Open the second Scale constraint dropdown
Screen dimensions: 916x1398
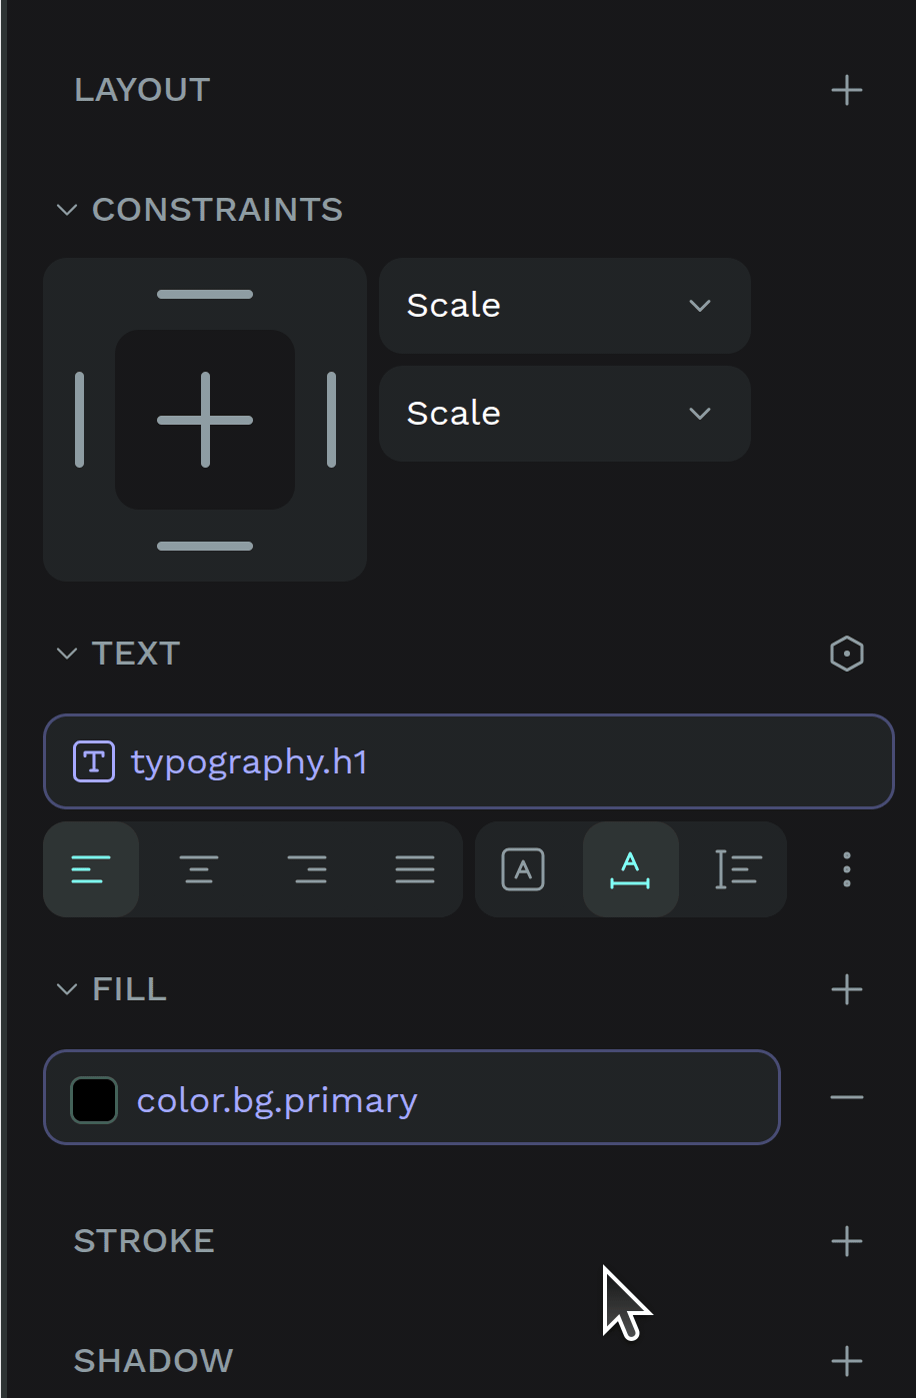click(x=565, y=414)
